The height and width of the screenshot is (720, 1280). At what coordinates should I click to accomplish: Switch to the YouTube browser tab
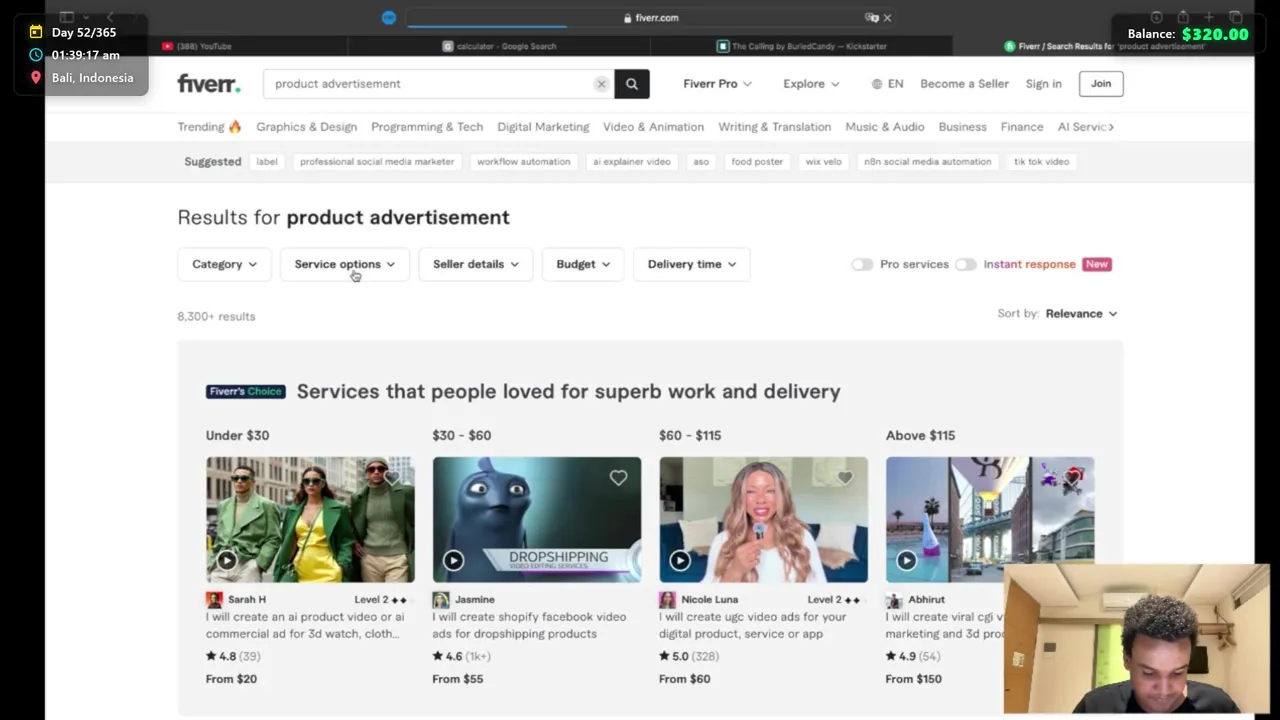pos(196,46)
